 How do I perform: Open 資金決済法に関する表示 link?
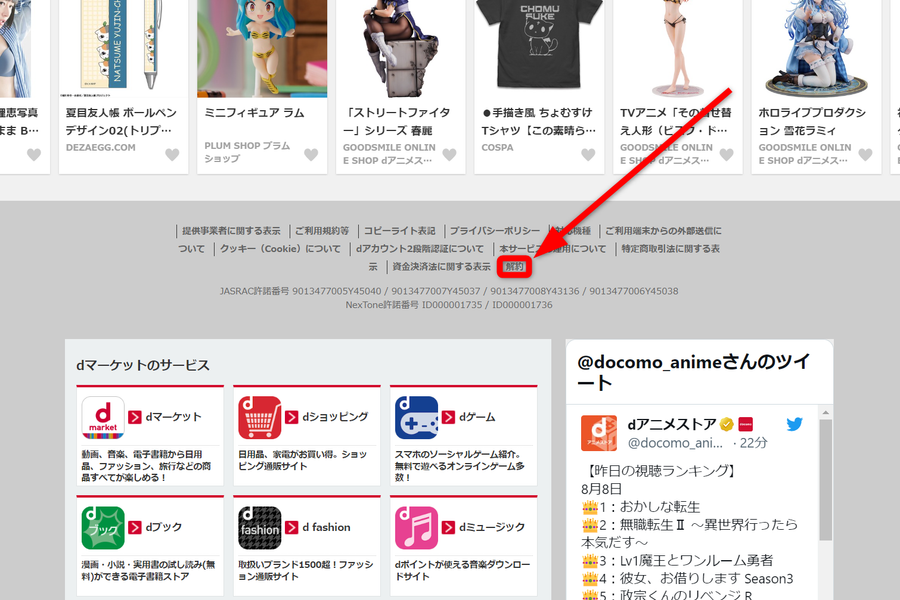[441, 266]
